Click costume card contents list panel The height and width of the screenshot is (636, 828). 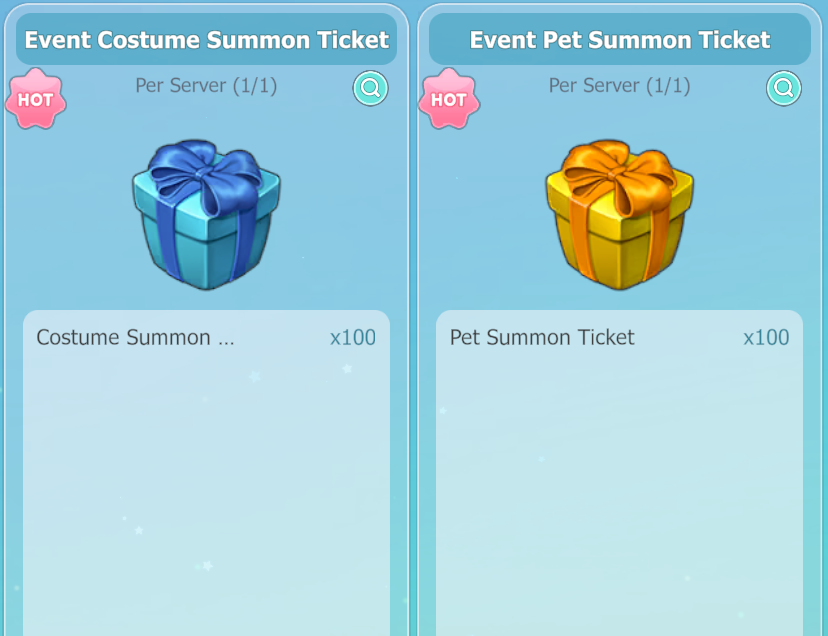pos(206,473)
